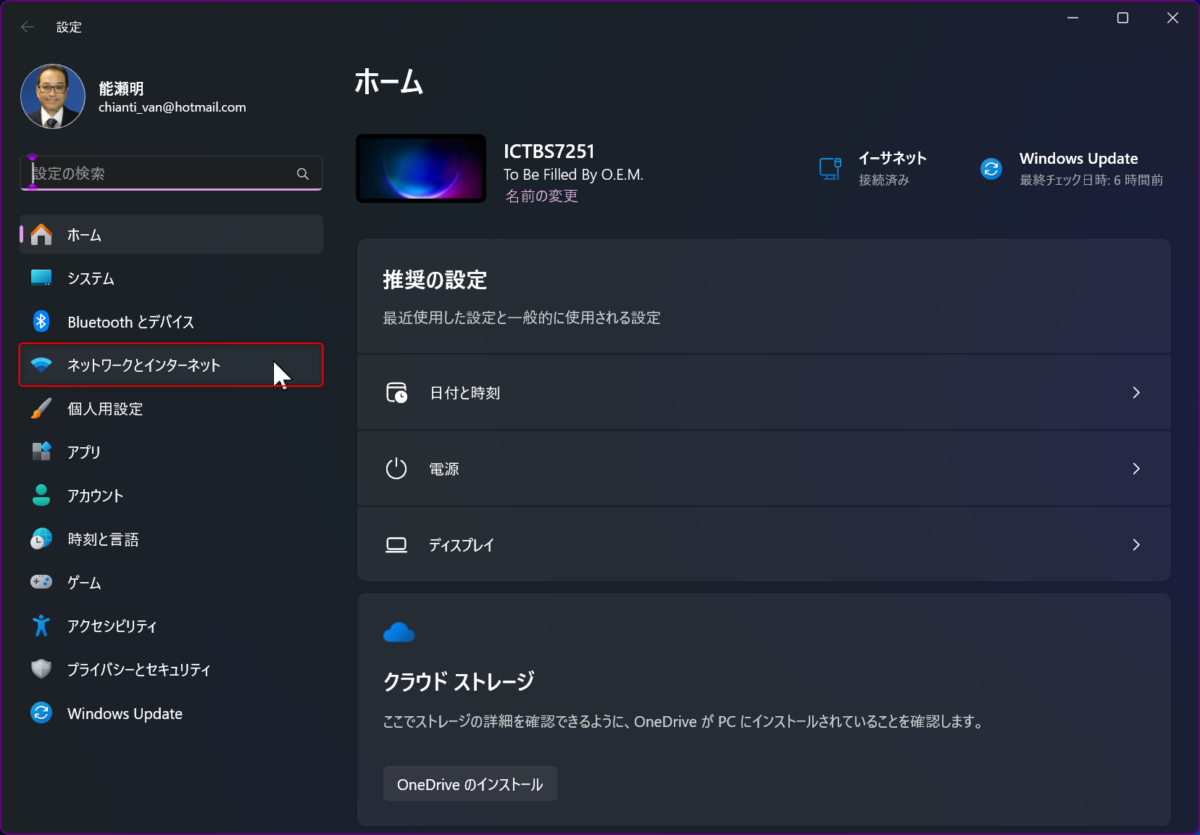Click the OneDrive cloud icon
Screen dimensions: 1200x835
pyautogui.click(x=399, y=633)
